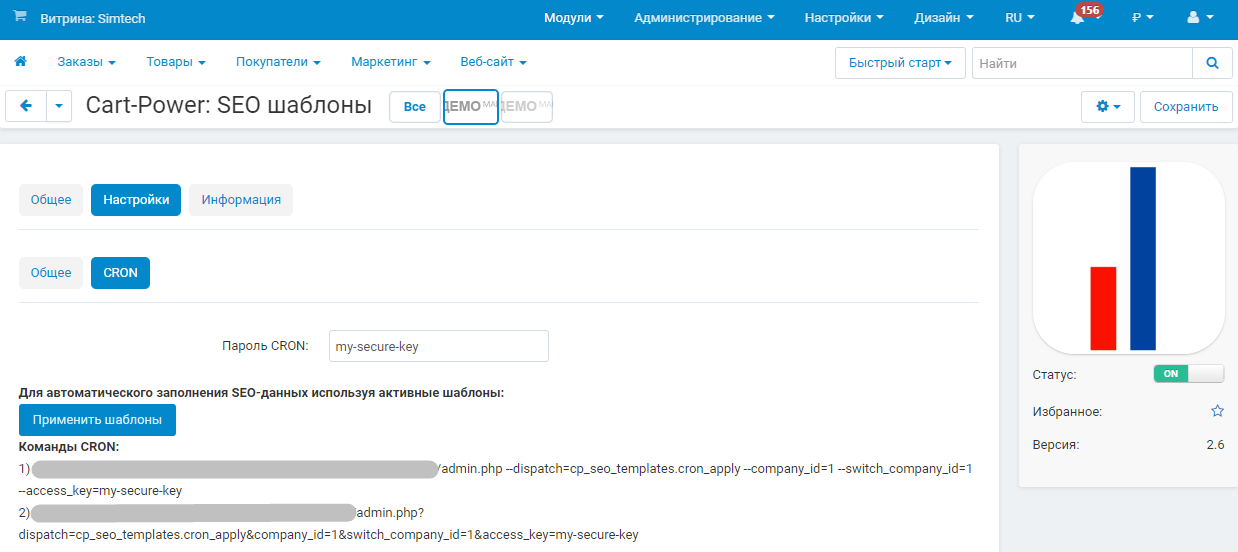
Task: Open notifications bell with 156 badge
Action: coord(1078,18)
